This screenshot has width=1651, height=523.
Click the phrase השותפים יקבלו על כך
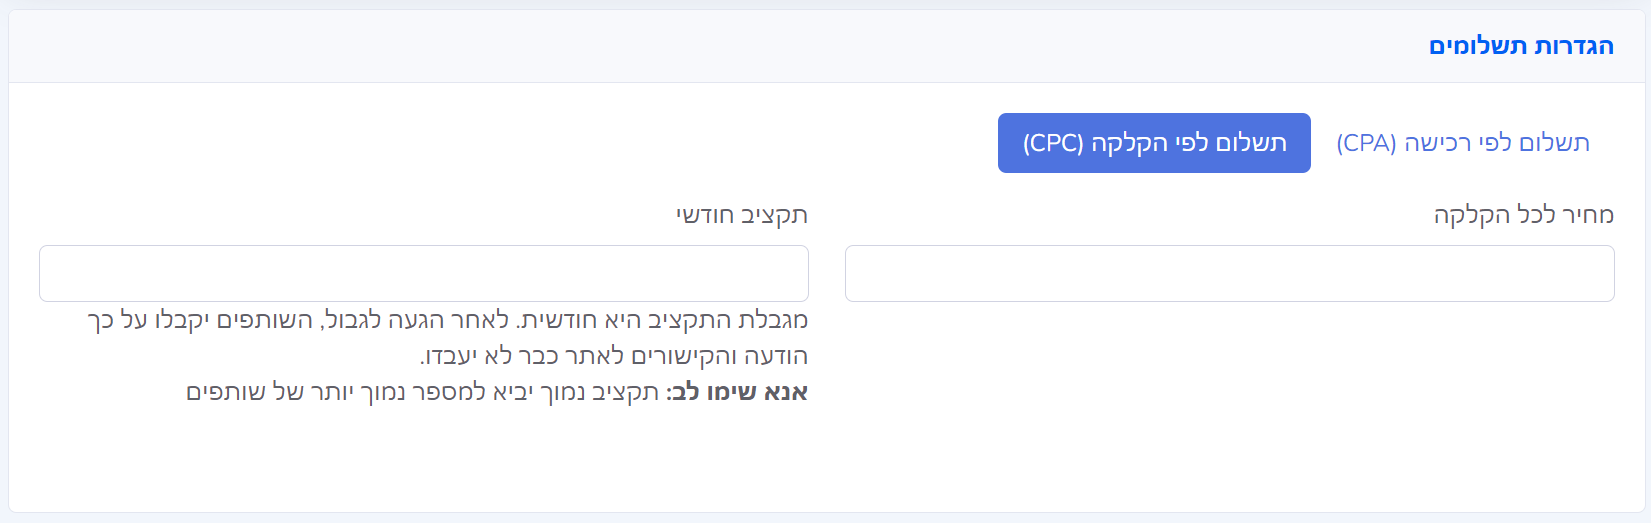pyautogui.click(x=200, y=321)
